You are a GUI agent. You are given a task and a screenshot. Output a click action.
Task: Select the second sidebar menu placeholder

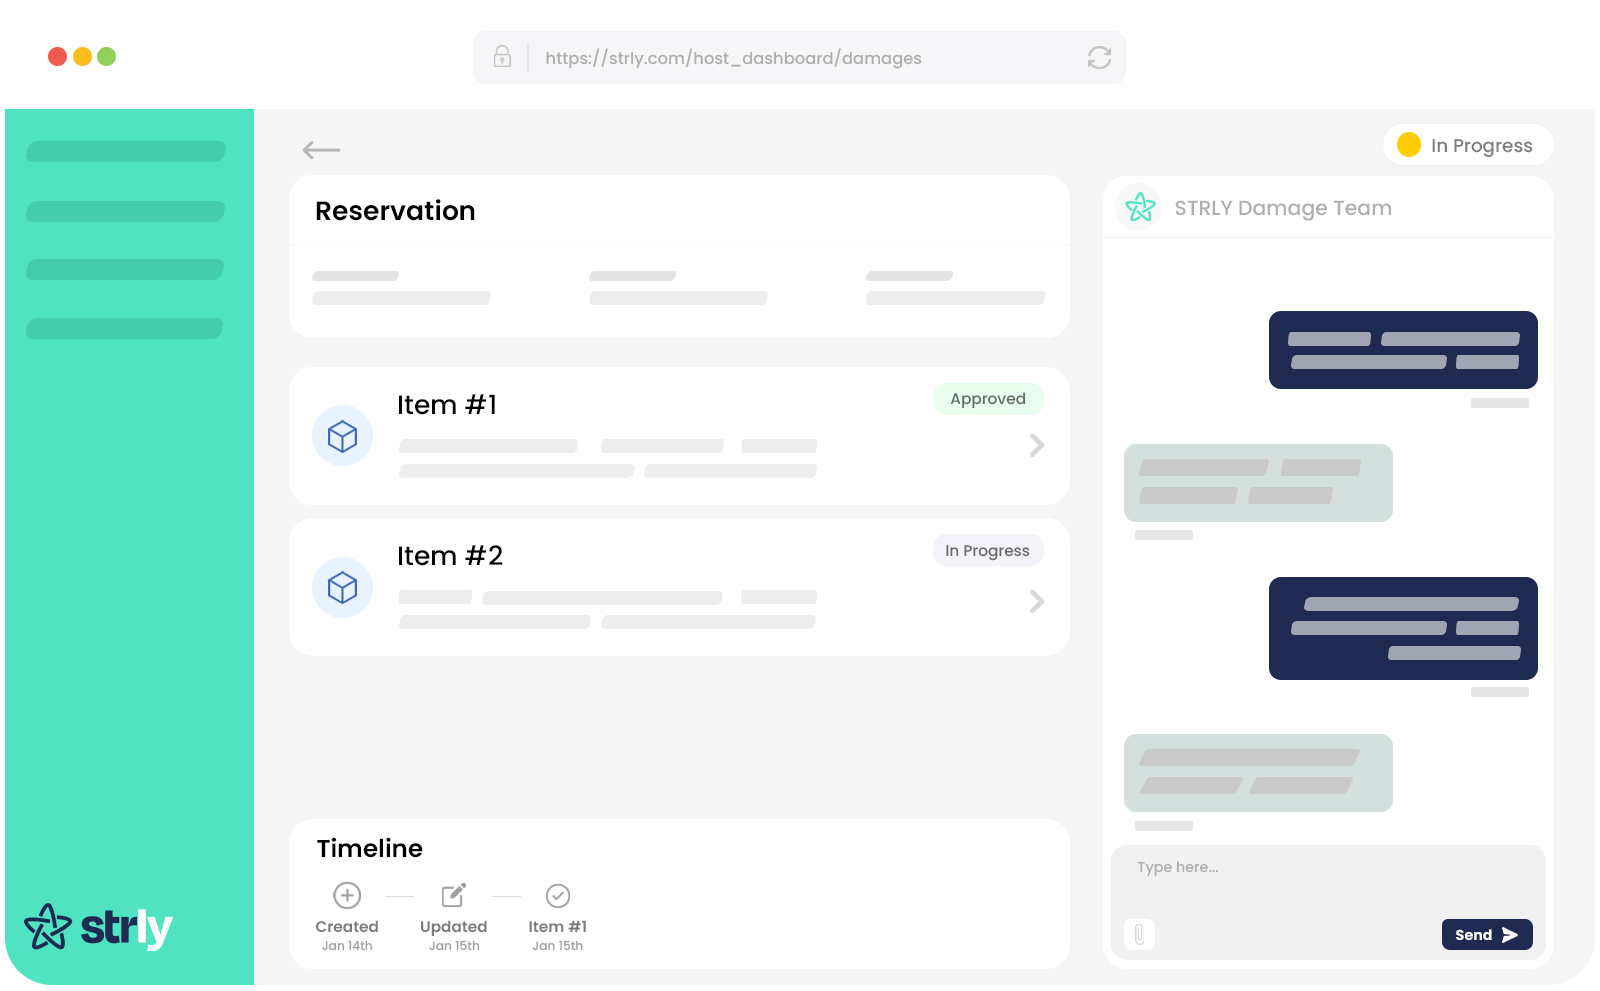click(x=126, y=211)
